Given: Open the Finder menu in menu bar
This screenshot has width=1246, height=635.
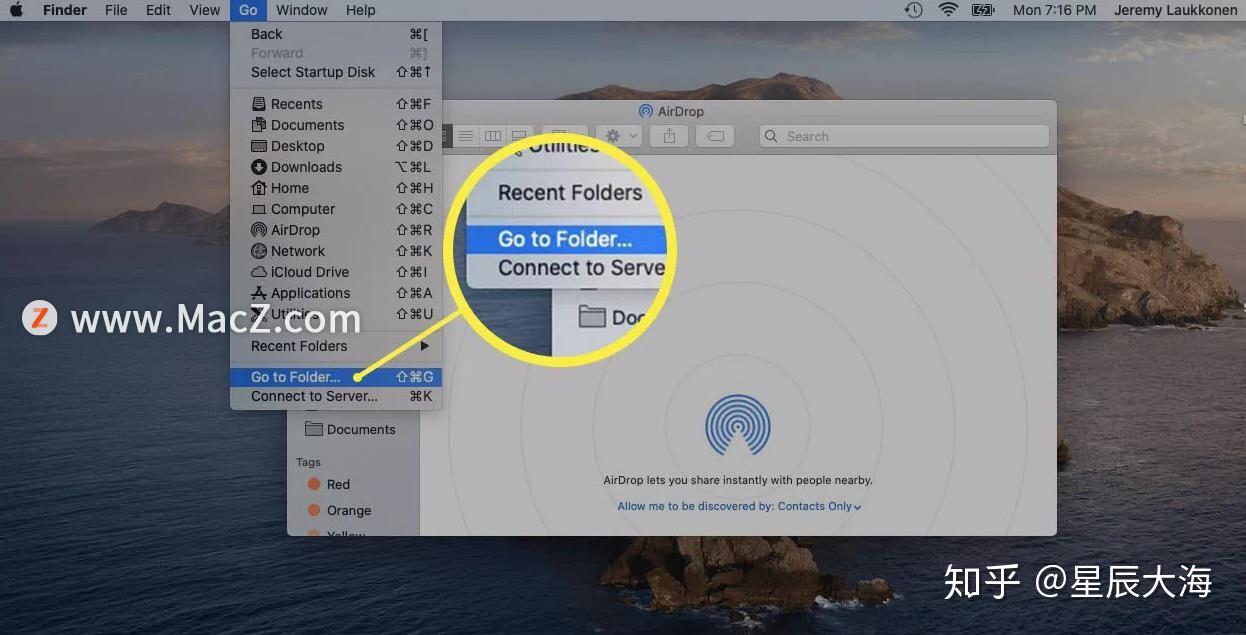Looking at the screenshot, I should click(x=65, y=10).
